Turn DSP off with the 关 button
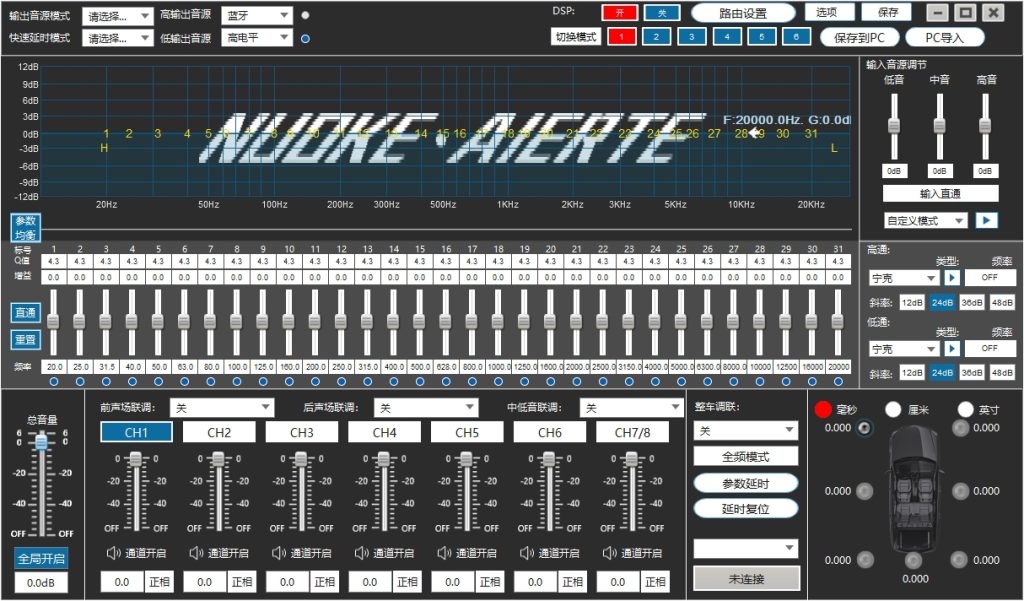Screen dimensions: 1024x601 click(662, 12)
